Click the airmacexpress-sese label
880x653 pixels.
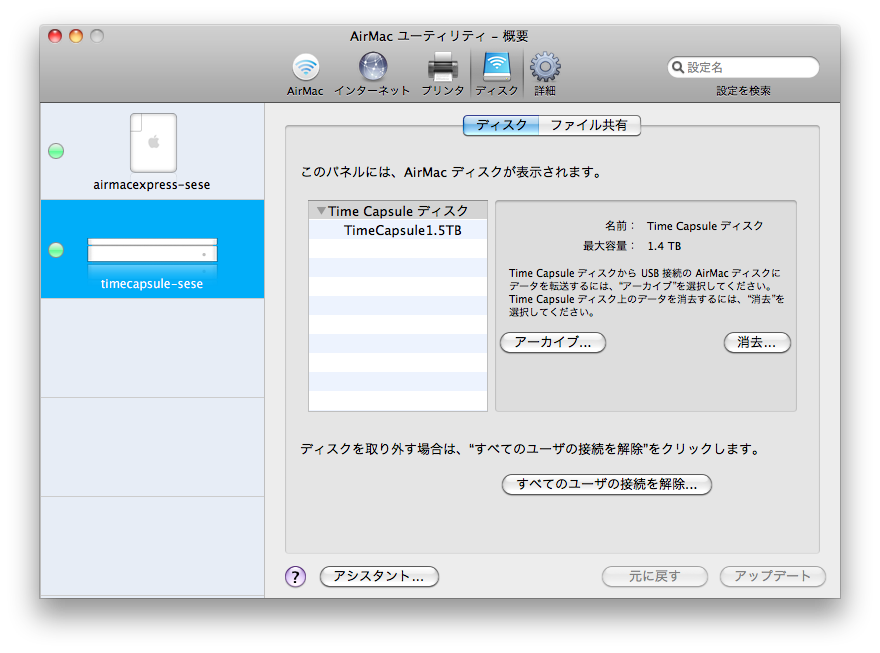(x=152, y=185)
